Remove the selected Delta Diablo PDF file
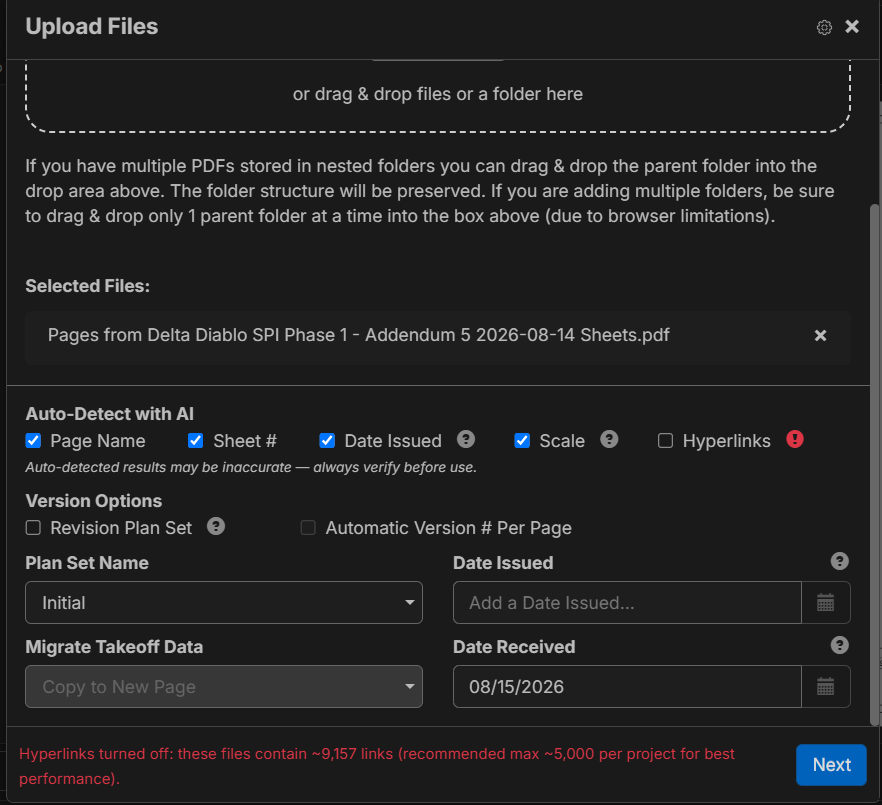Image resolution: width=882 pixels, height=805 pixels. pyautogui.click(x=820, y=335)
